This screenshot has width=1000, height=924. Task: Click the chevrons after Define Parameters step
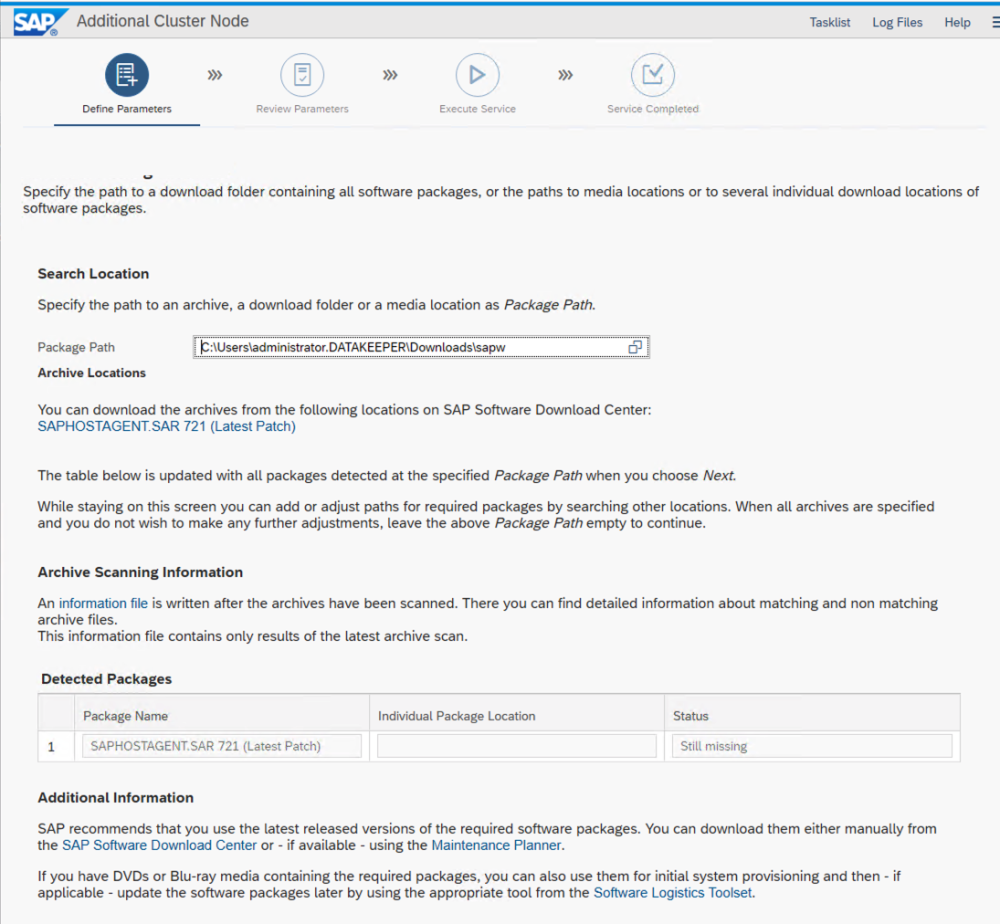pos(215,75)
